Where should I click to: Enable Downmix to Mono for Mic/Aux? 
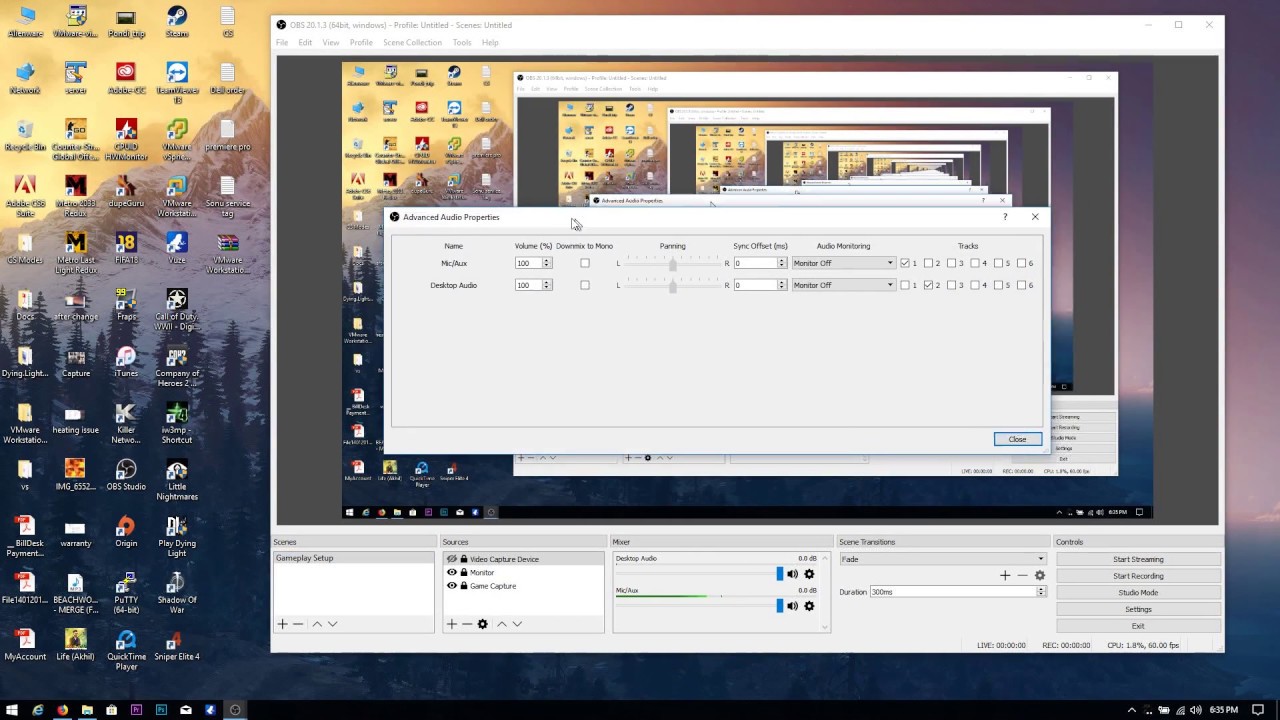point(585,263)
